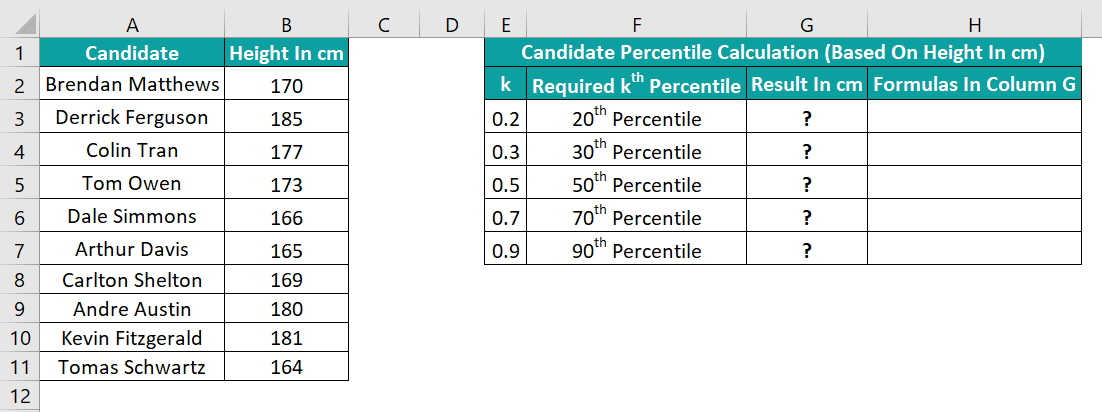This screenshot has width=1102, height=412.
Task: Click result cell for 90th Percentile
Action: tap(806, 250)
